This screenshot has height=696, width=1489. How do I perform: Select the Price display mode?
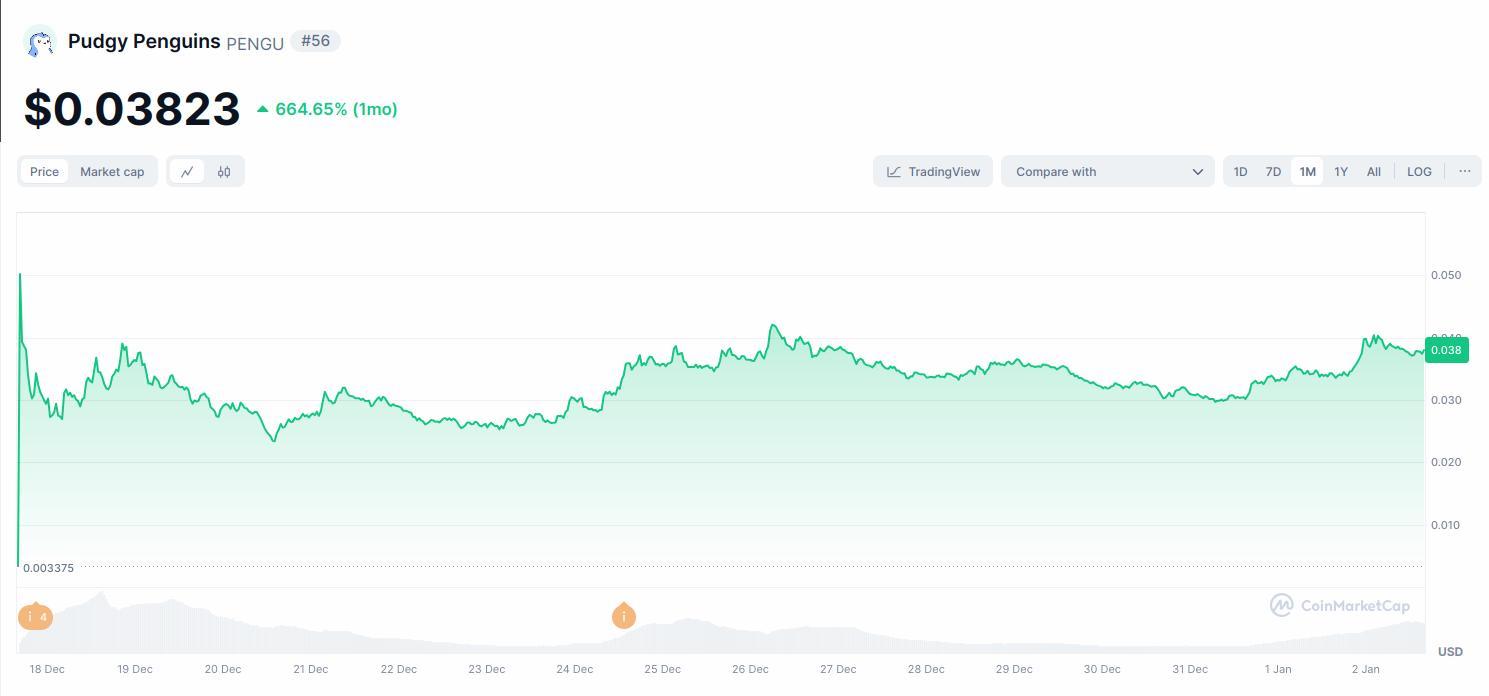coord(44,171)
